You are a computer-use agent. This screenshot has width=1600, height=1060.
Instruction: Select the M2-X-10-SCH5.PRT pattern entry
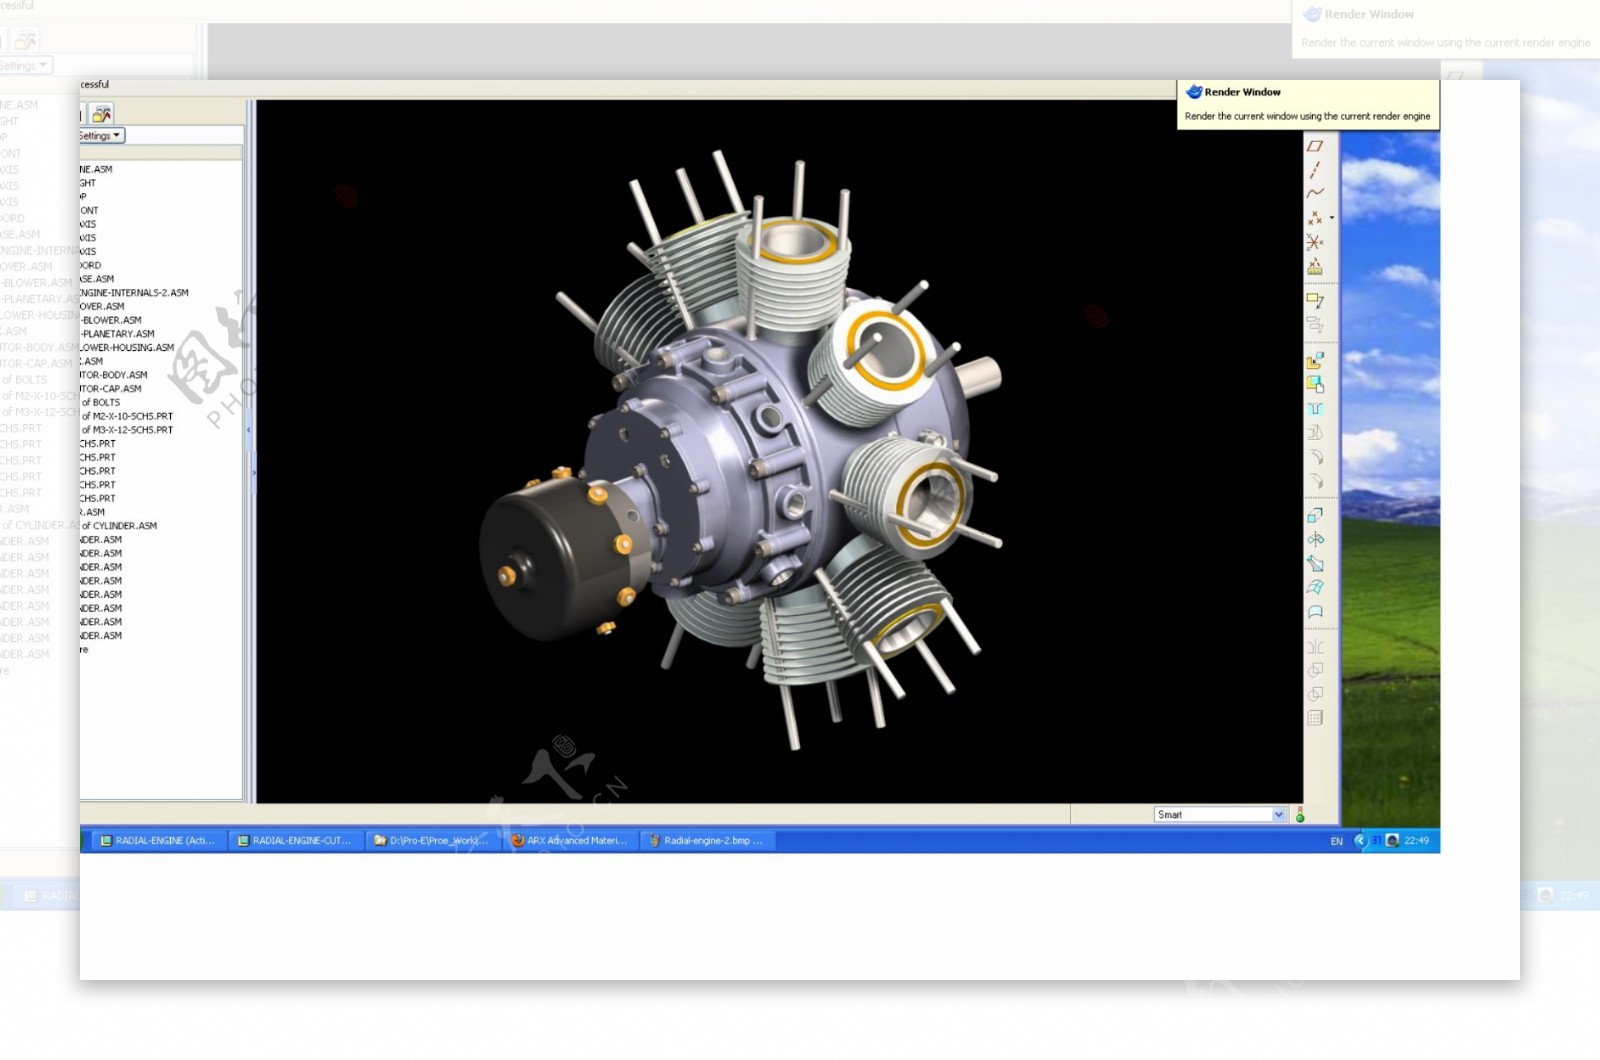(127, 416)
